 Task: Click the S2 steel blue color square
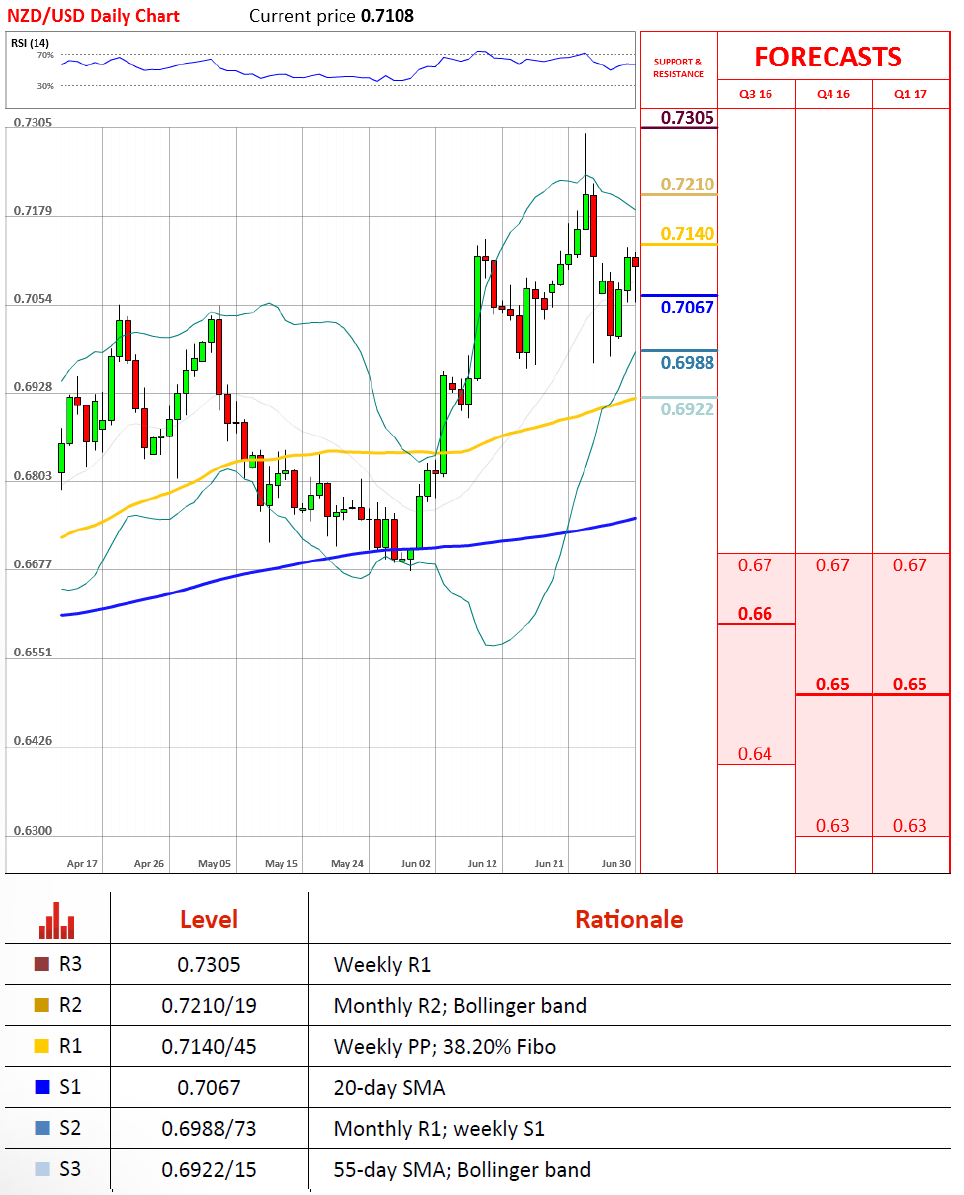click(x=42, y=1128)
